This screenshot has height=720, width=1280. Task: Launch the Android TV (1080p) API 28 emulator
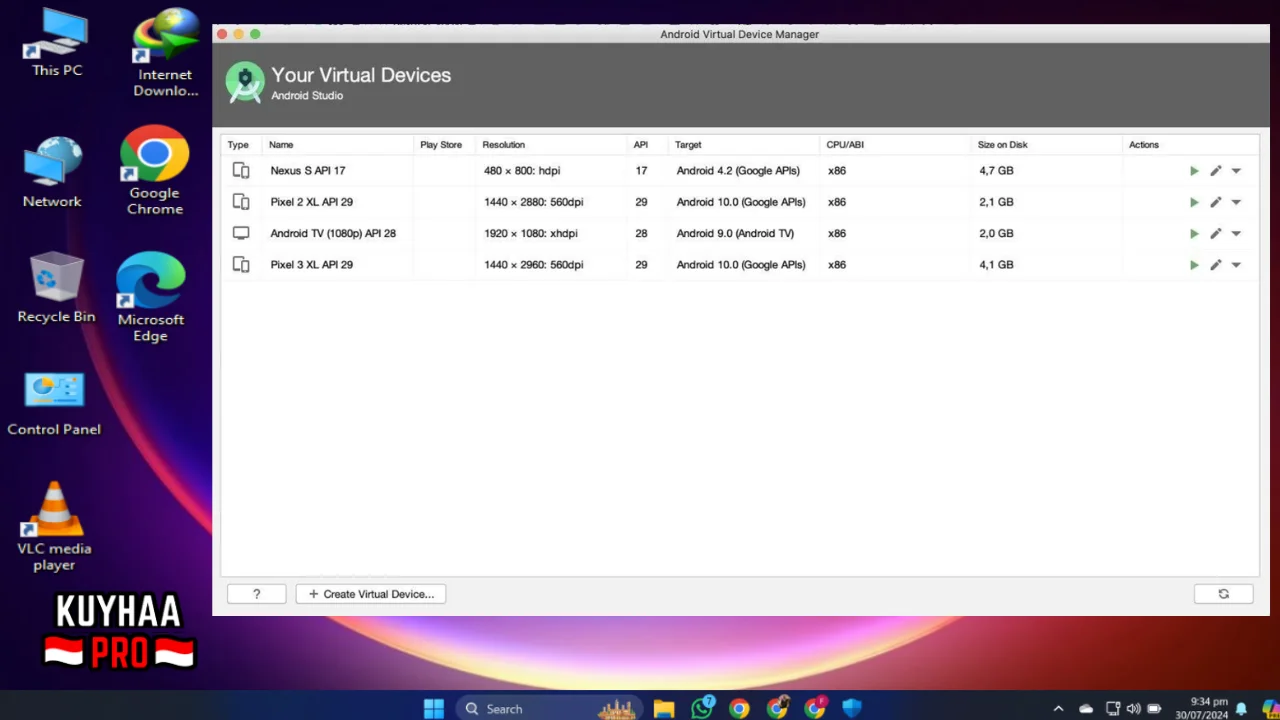(x=1194, y=233)
